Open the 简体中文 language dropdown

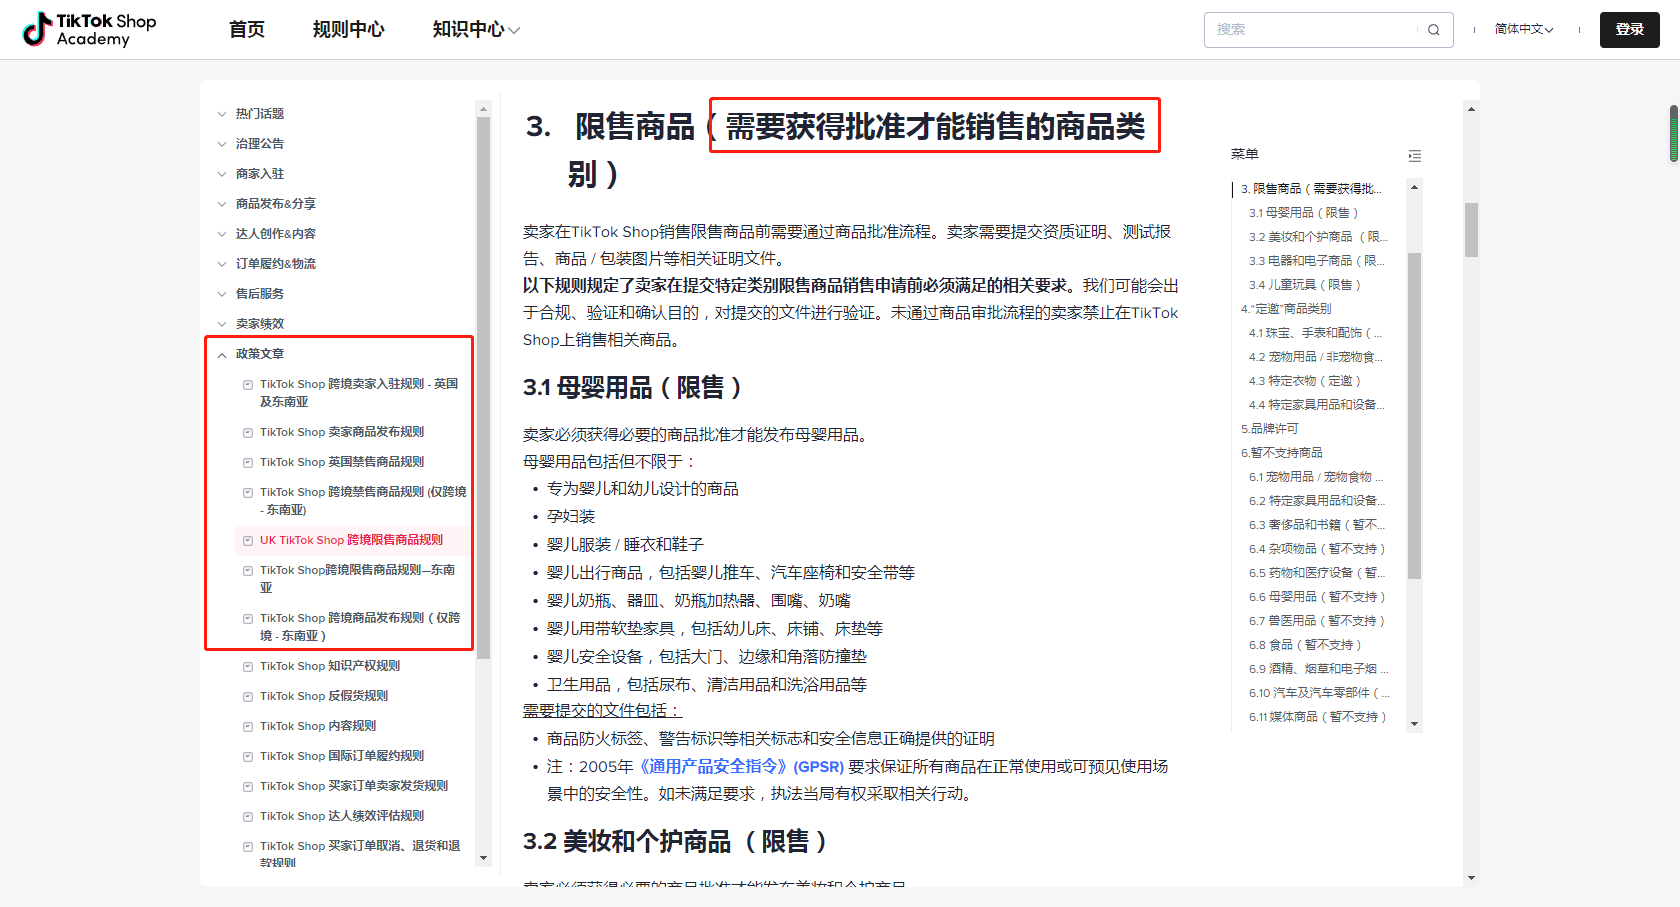click(x=1524, y=30)
